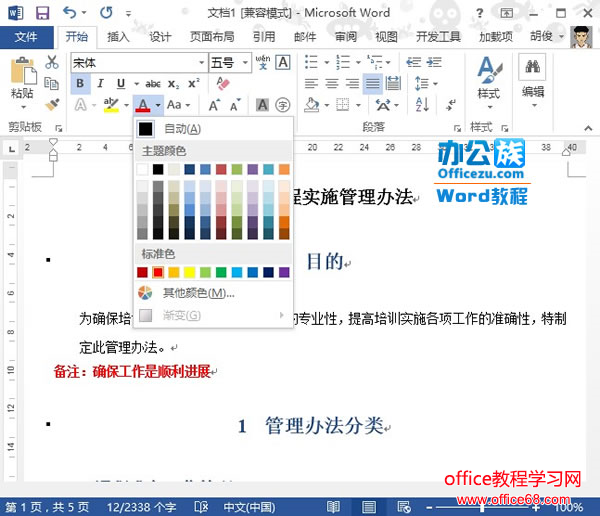Open the highlight color dropdown arrow
Viewport: 600px width, 516px height.
pos(126,105)
